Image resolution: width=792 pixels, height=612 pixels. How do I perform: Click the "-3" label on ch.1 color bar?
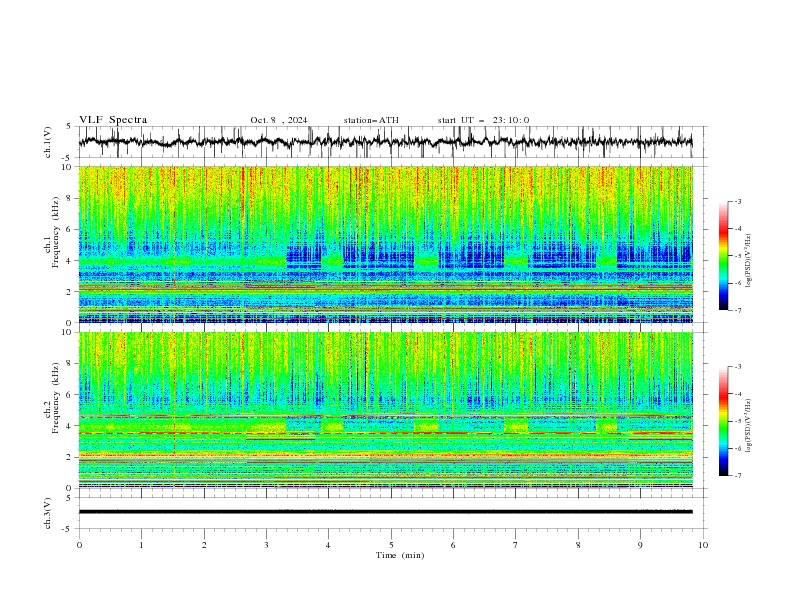(x=737, y=201)
